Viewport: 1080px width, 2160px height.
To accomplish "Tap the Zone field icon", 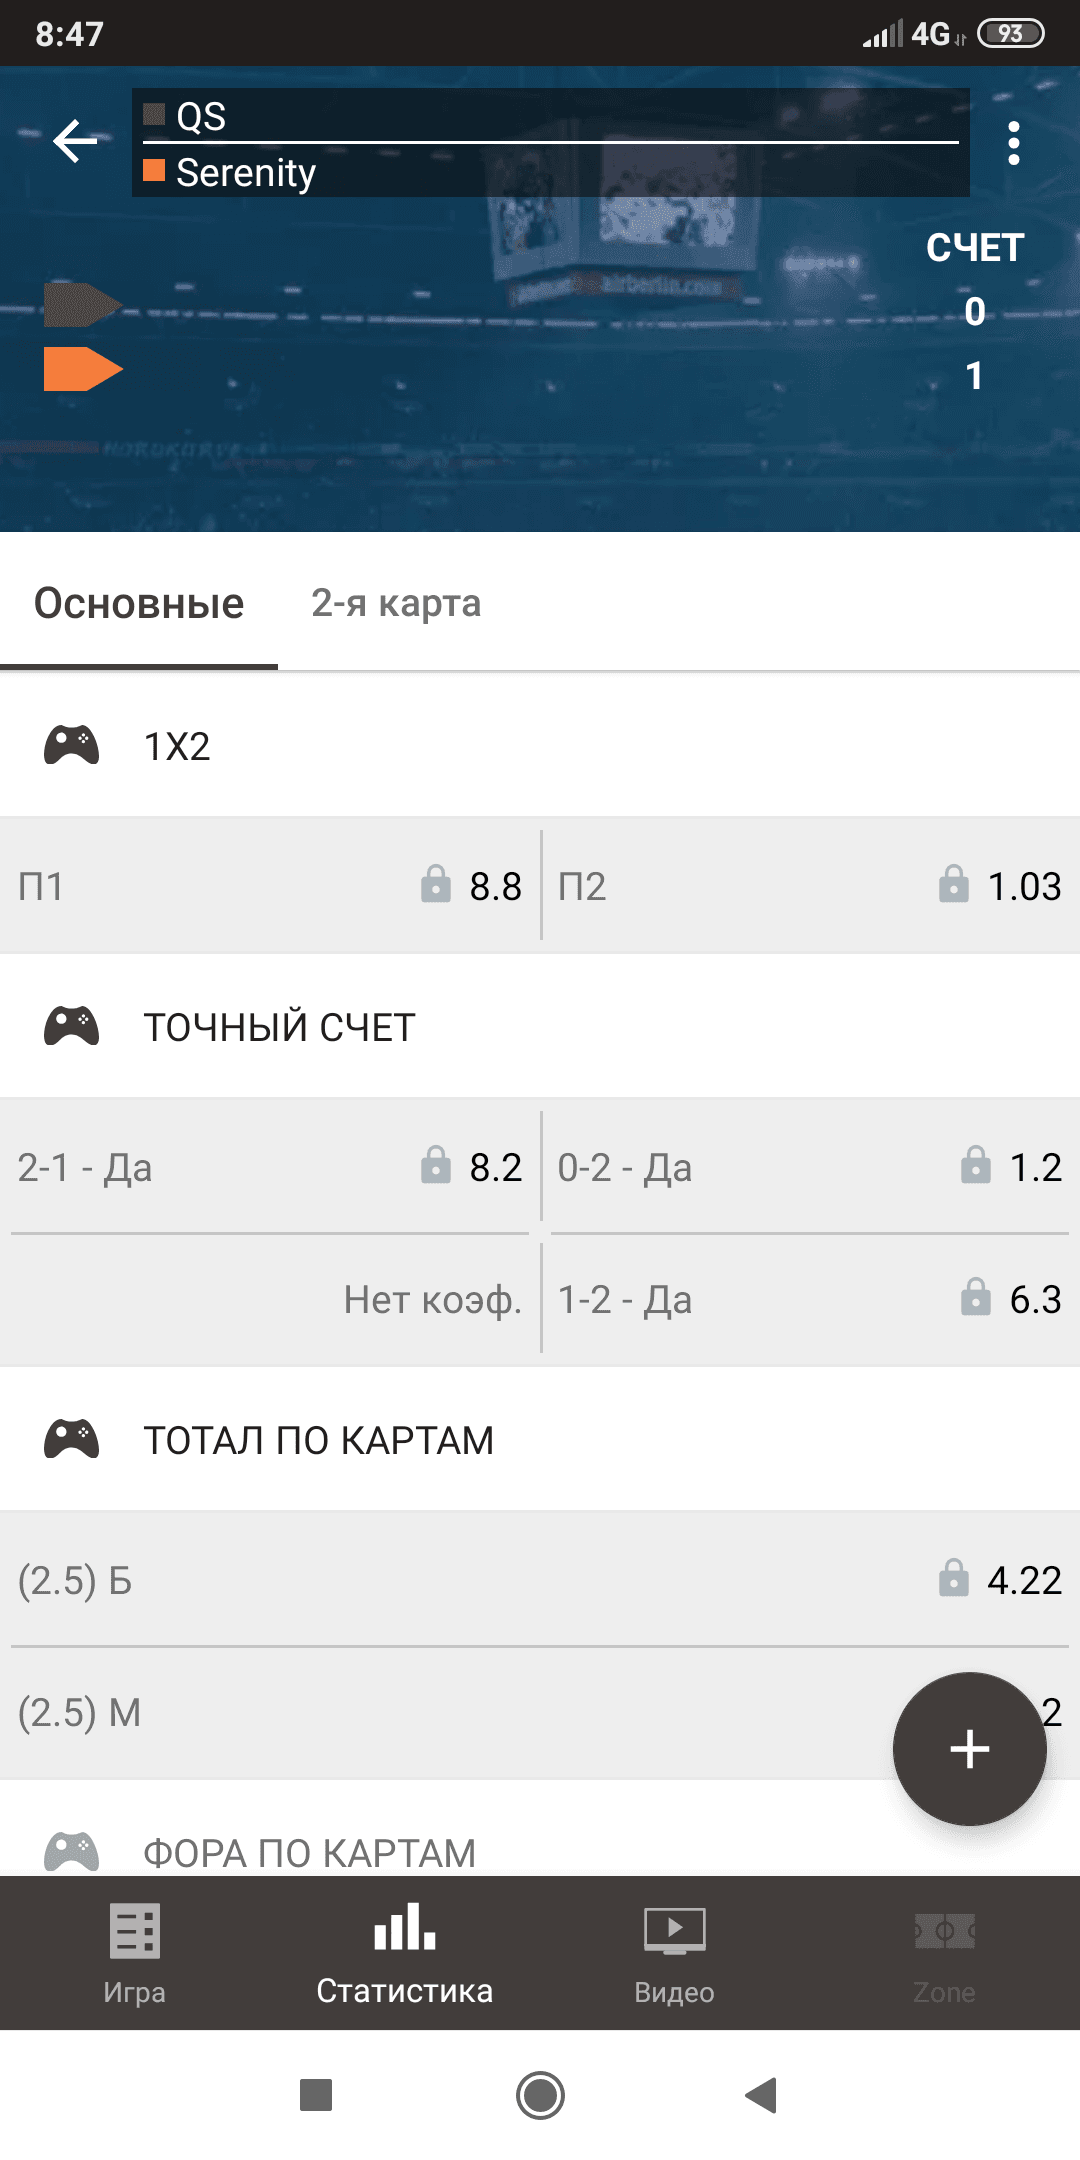I will pos(944,1930).
